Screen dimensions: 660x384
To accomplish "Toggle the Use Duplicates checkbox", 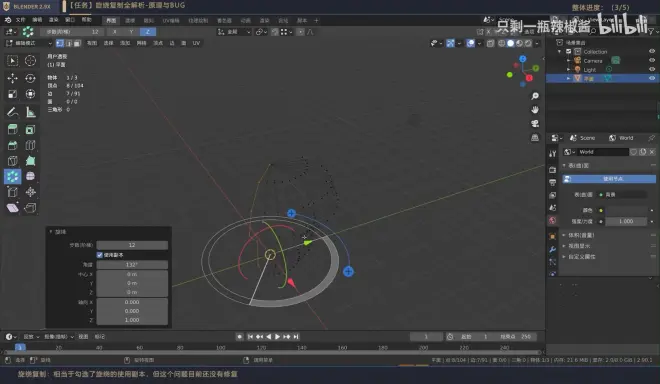I will tap(100, 255).
